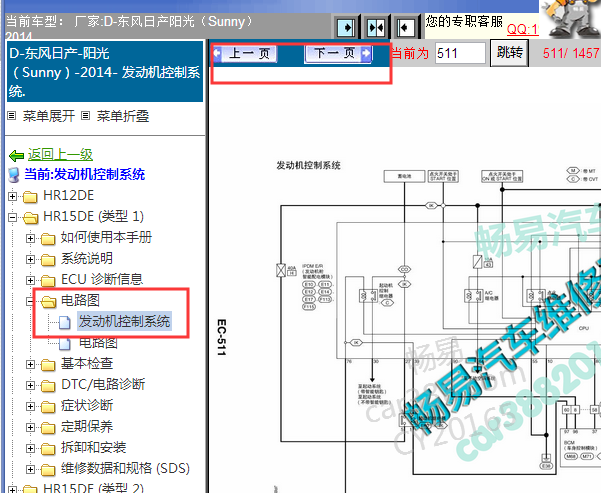The image size is (601, 493).
Task: Select the 拆卸和安装 tree item
Action: pos(93,447)
